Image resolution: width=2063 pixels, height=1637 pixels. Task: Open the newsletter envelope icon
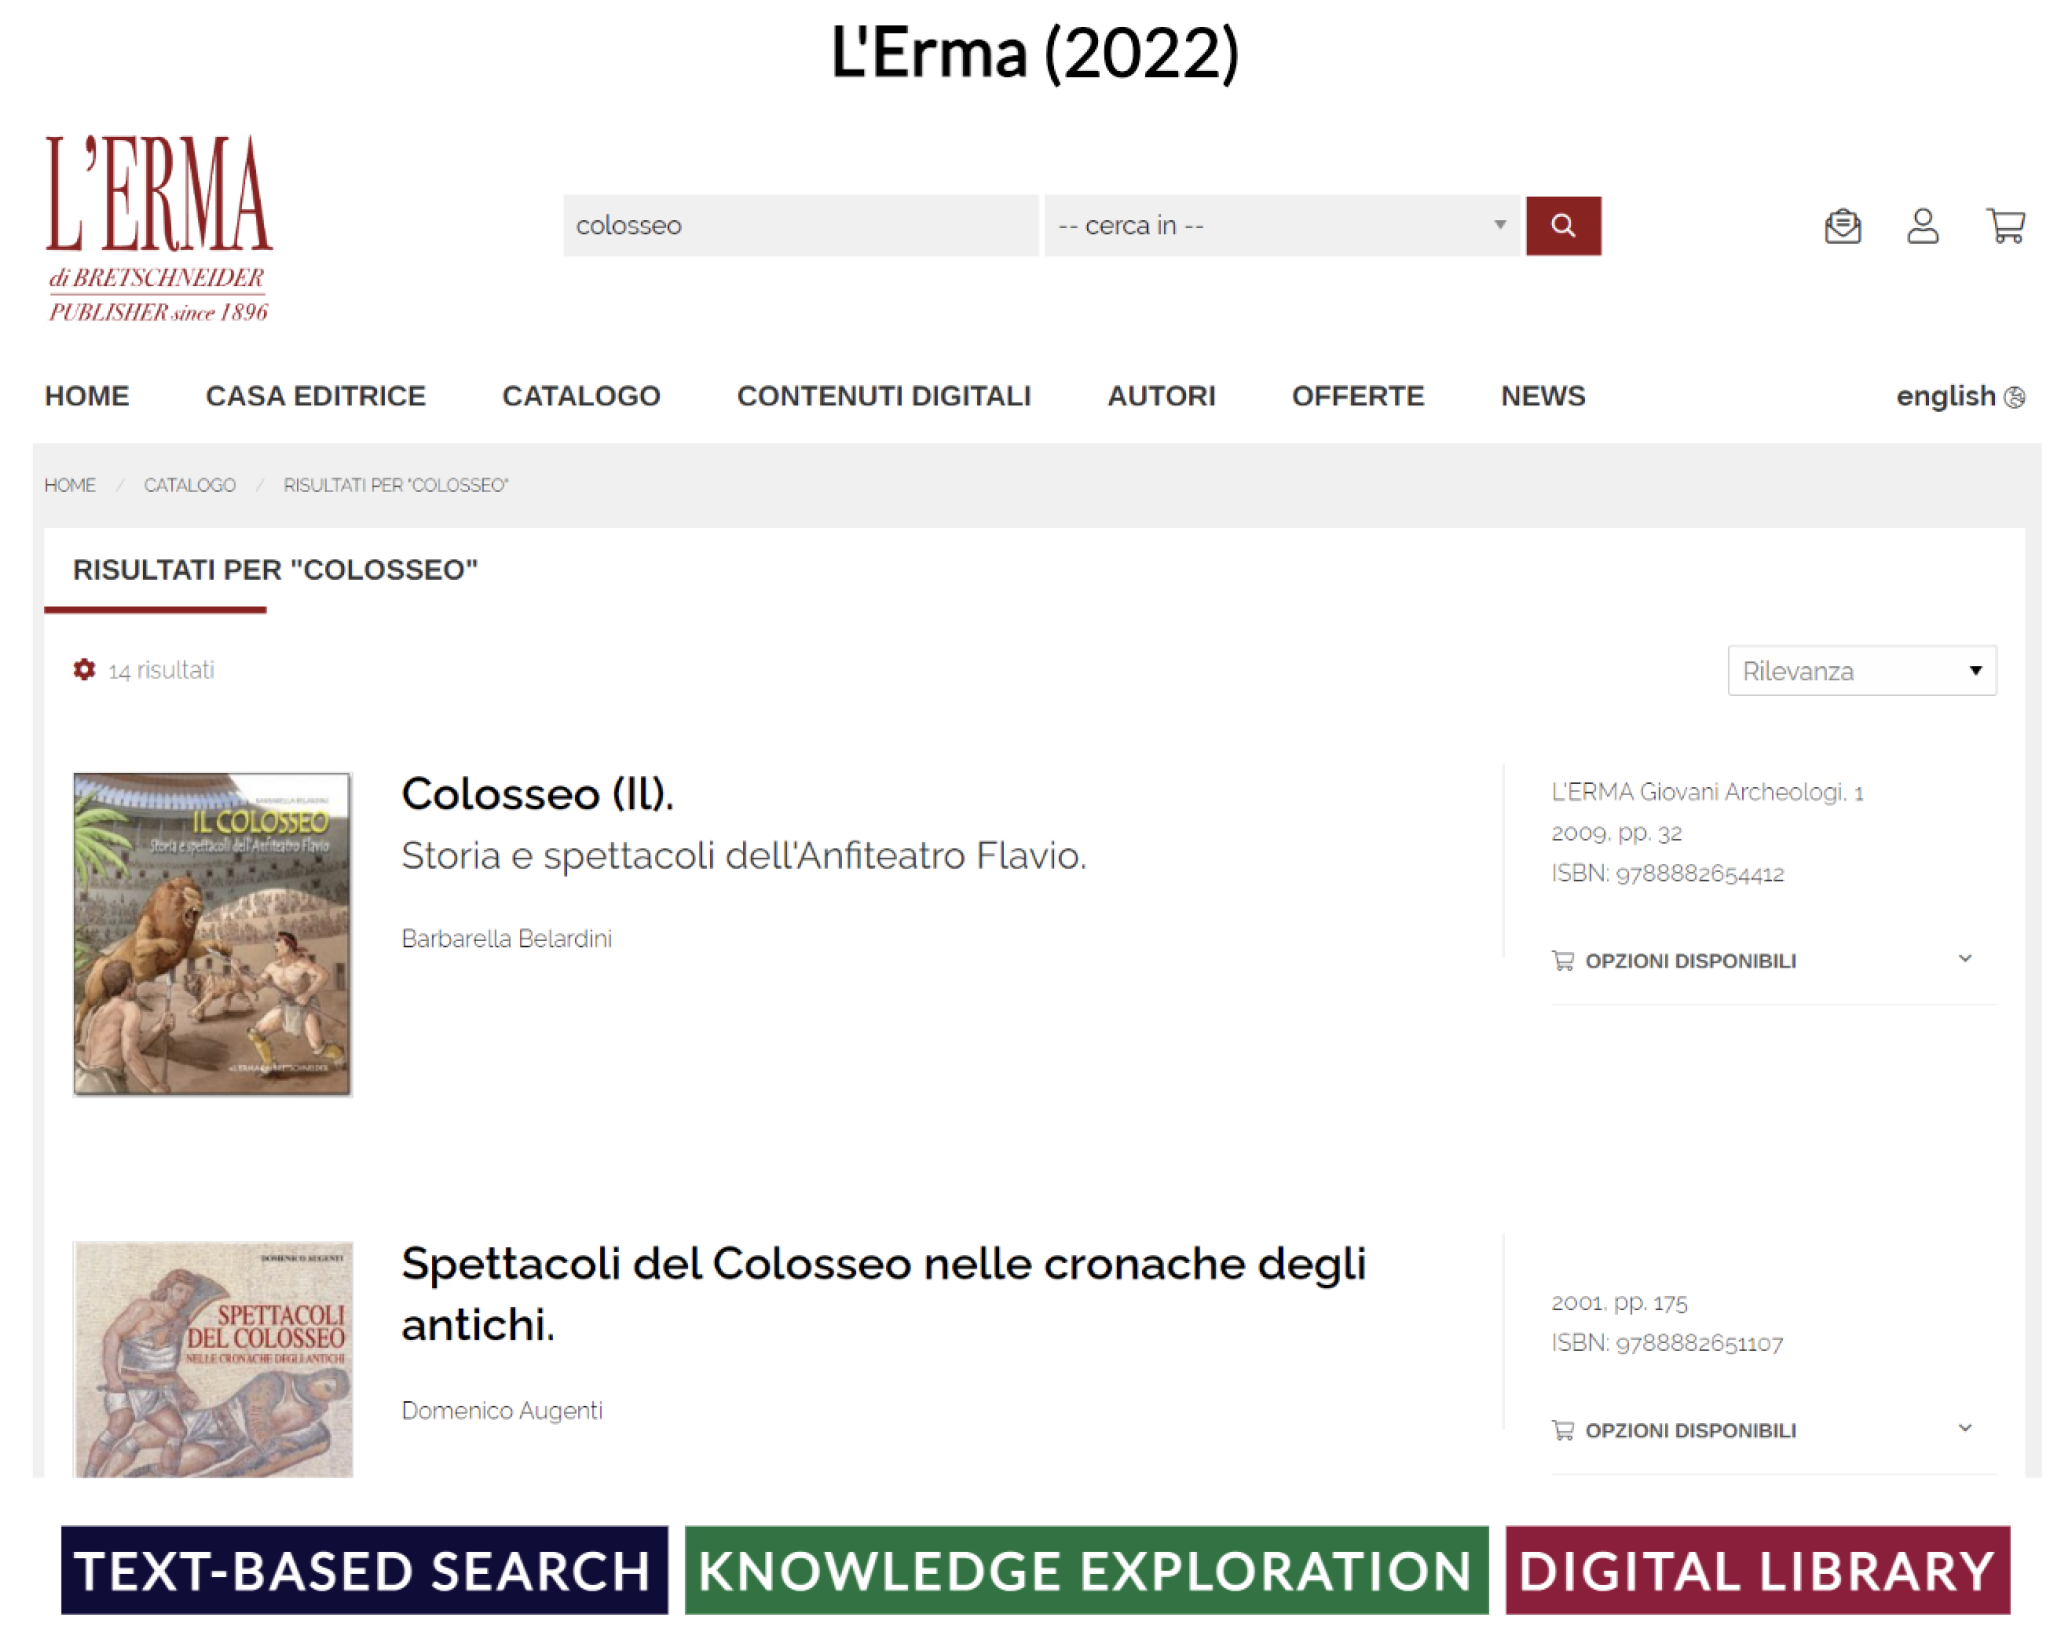point(1842,226)
